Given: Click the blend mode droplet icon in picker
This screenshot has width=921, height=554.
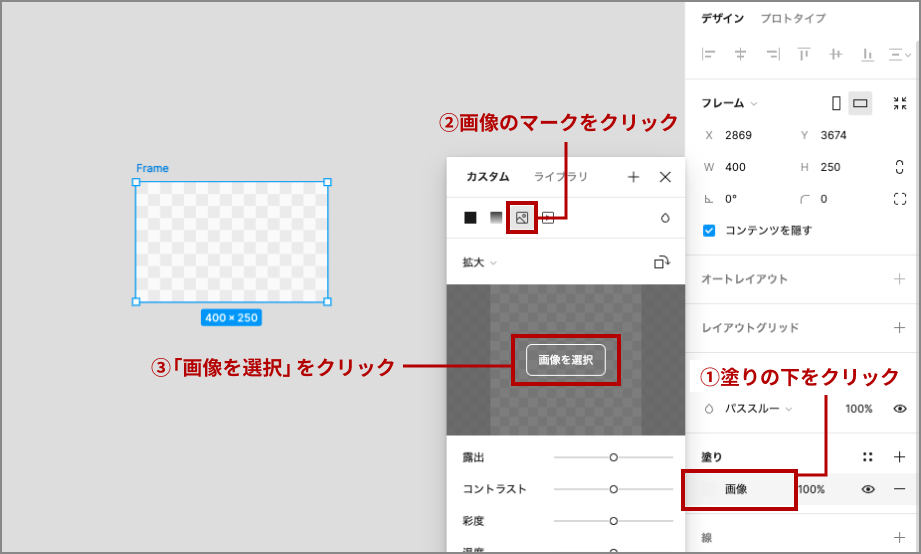Looking at the screenshot, I should pyautogui.click(x=665, y=218).
